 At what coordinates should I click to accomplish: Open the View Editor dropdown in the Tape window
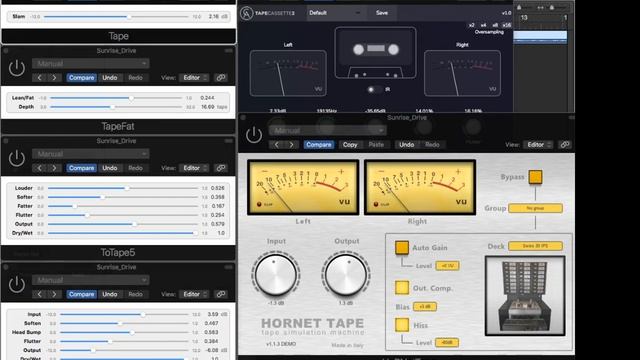pos(194,78)
